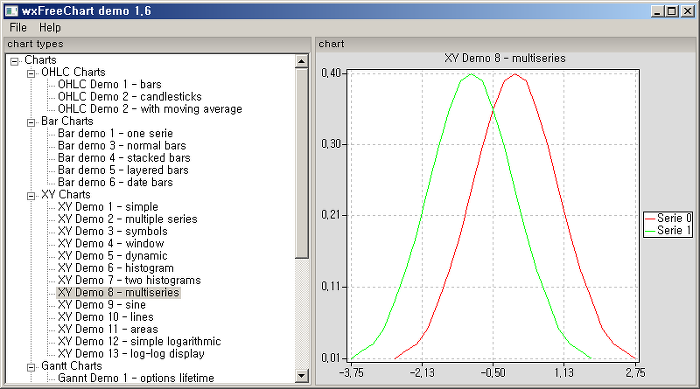Collapse the Charts root tree node
Image resolution: width=700 pixels, height=389 pixels.
click(14, 61)
